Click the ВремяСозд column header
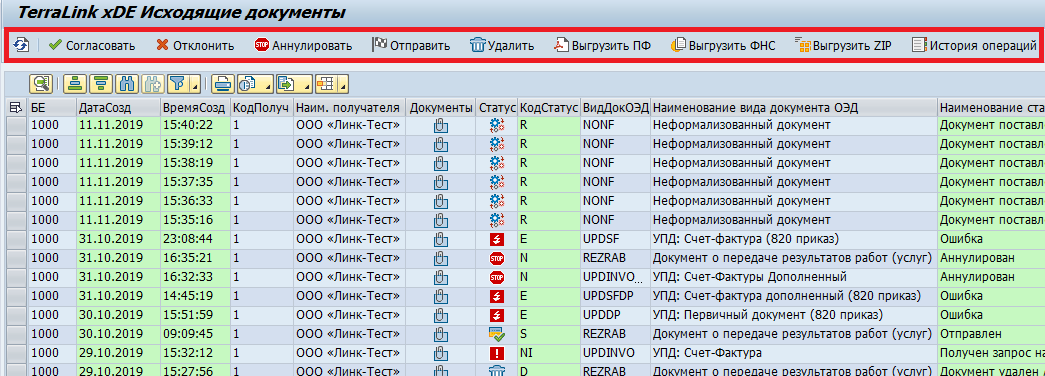This screenshot has height=376, width=1045. pyautogui.click(x=195, y=107)
